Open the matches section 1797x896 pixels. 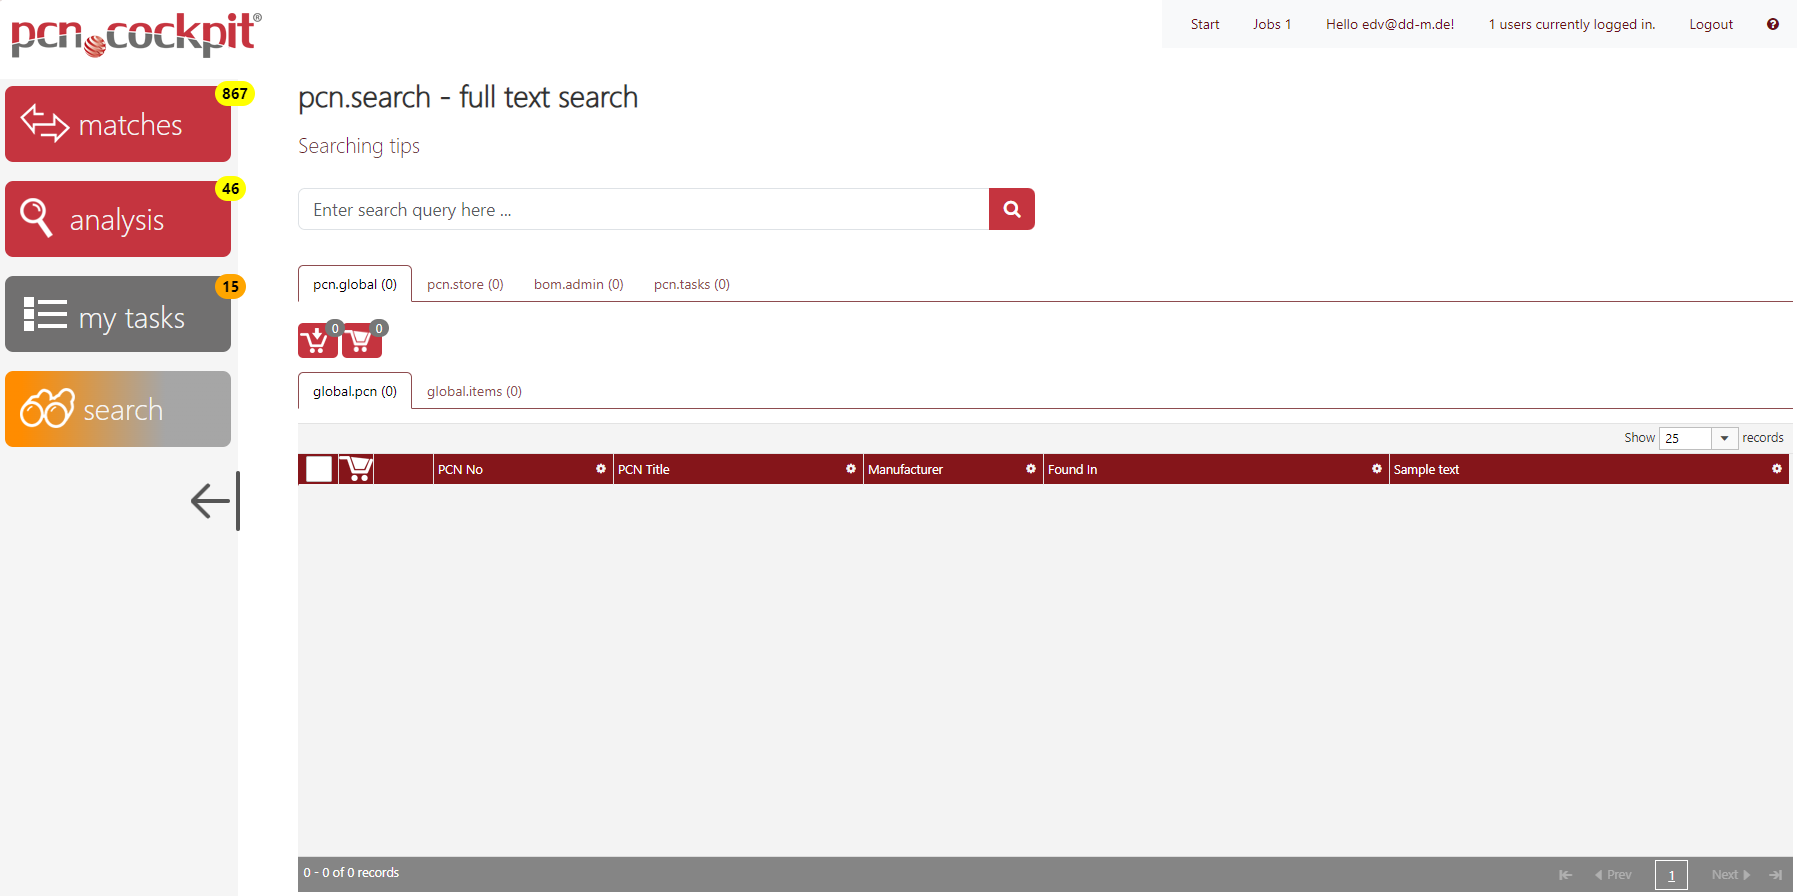[118, 124]
